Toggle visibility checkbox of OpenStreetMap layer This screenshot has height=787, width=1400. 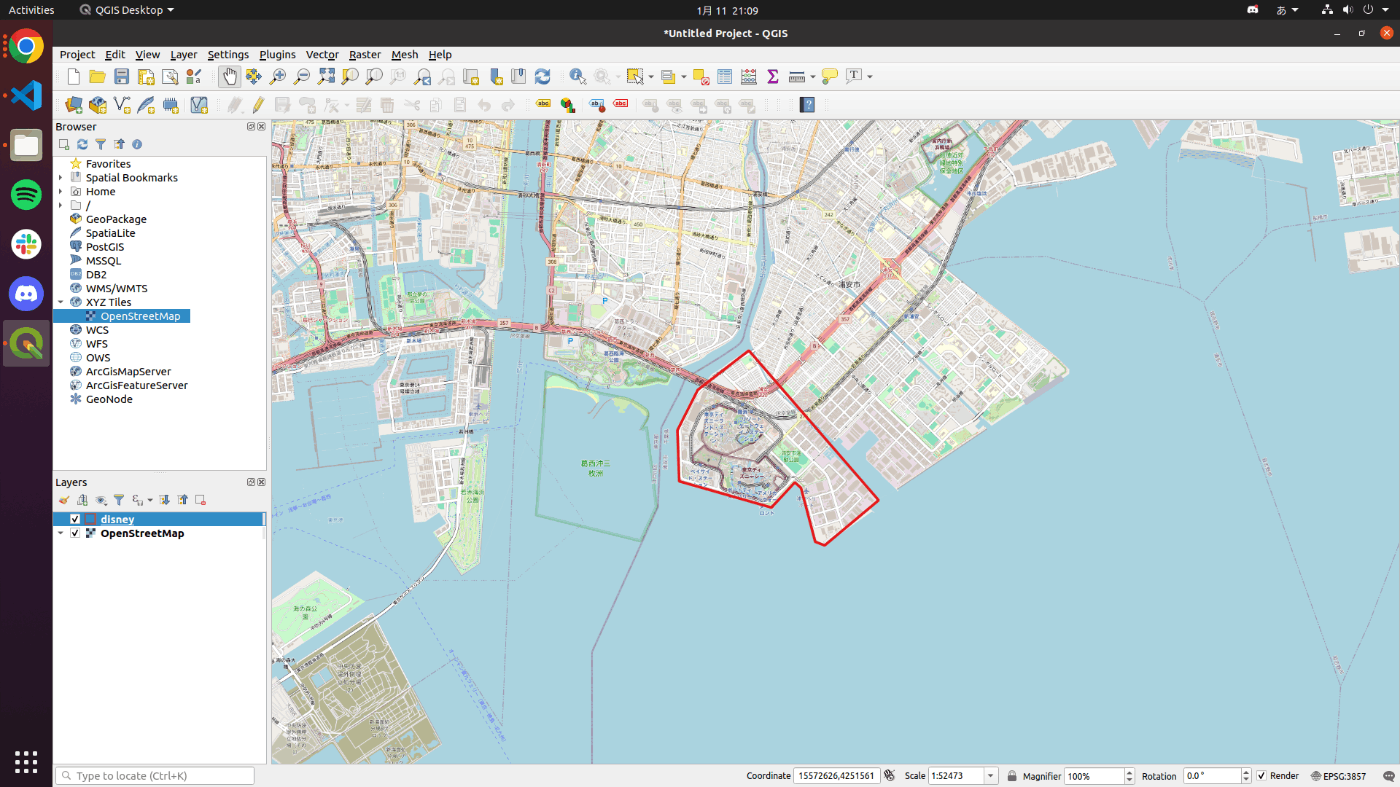[x=75, y=533]
